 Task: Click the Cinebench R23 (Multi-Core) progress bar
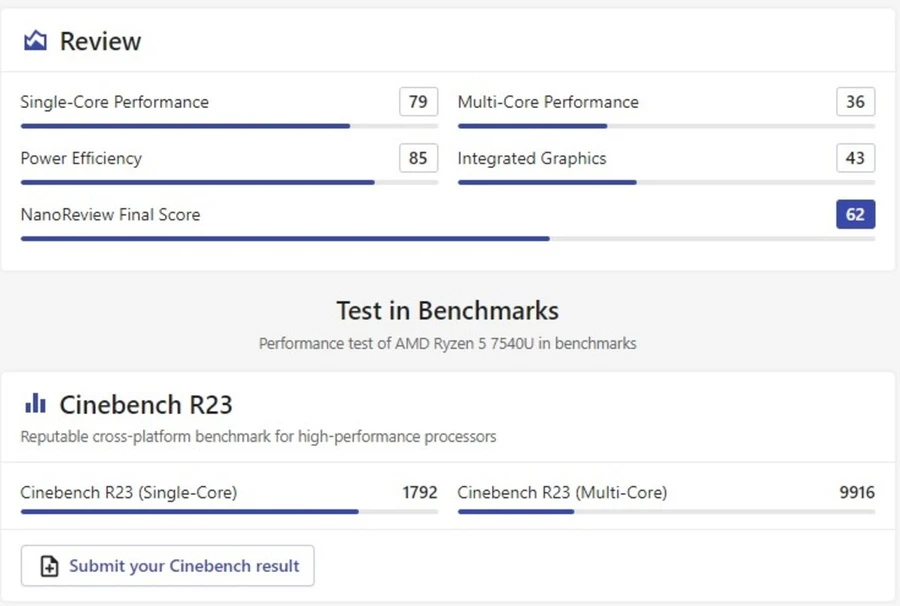(x=666, y=511)
